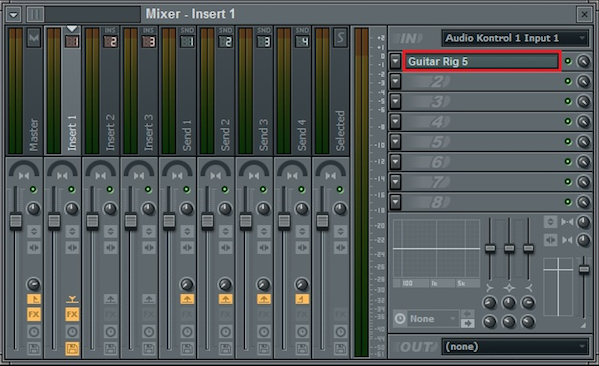Image resolution: width=599 pixels, height=366 pixels.
Task: Toggle the green mute LED on Insert 1
Action: coord(71,189)
